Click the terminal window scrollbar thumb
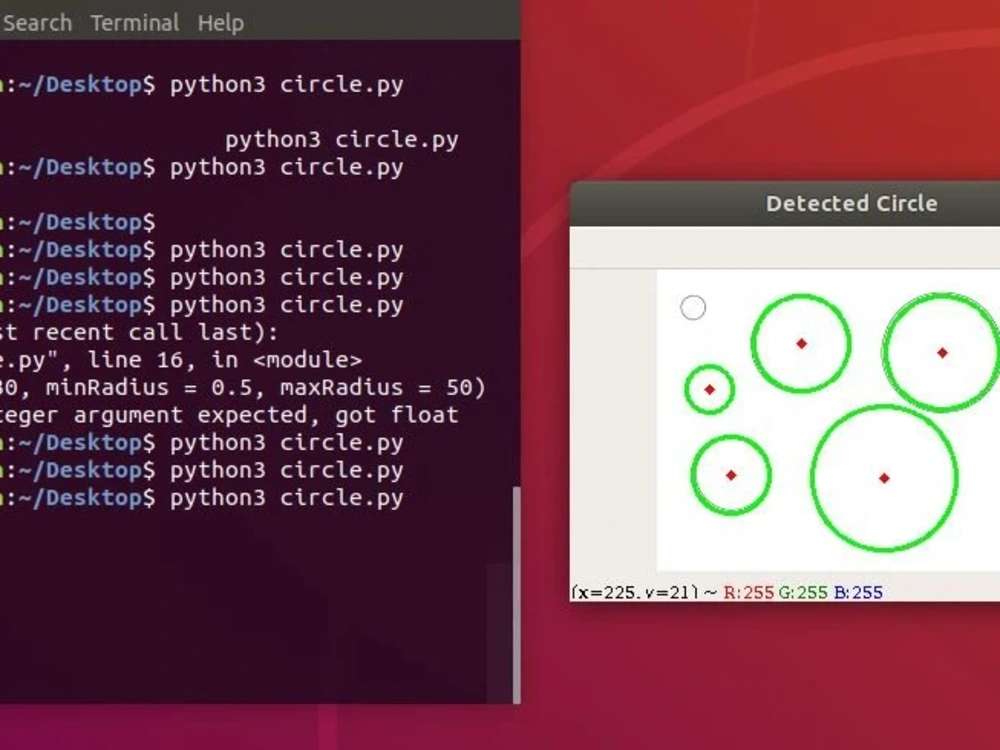Viewport: 1000px width, 750px height. [x=517, y=595]
